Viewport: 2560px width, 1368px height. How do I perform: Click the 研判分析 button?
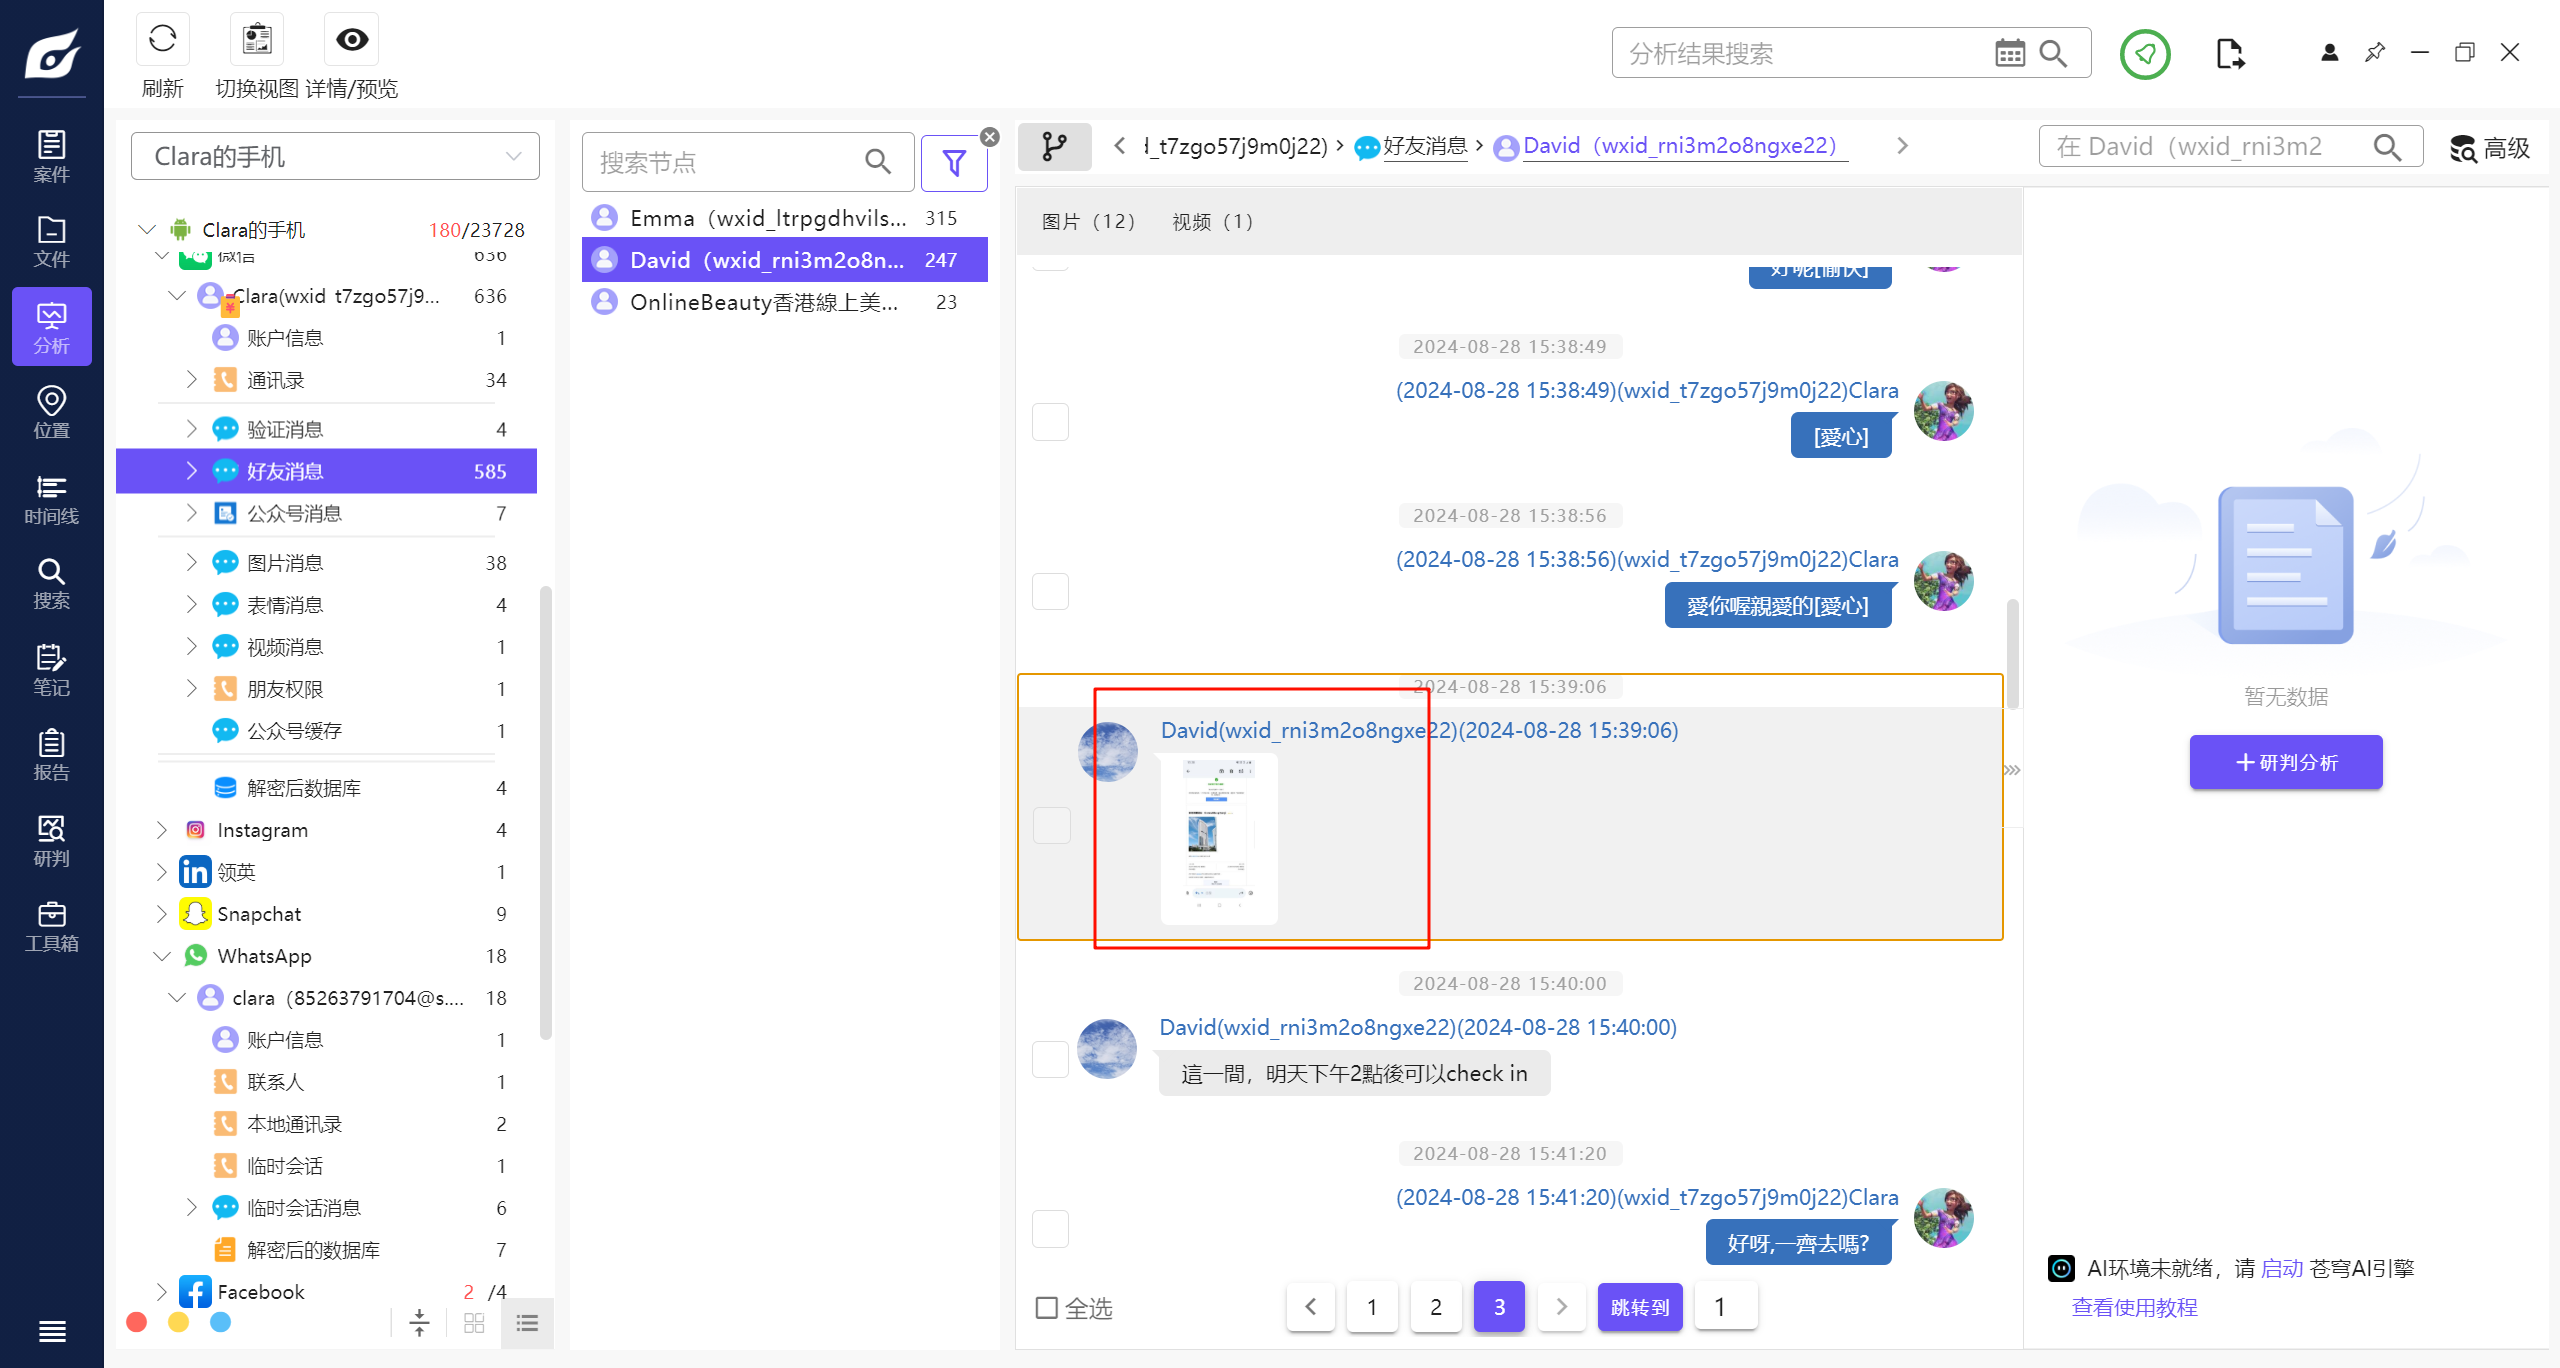point(2285,763)
